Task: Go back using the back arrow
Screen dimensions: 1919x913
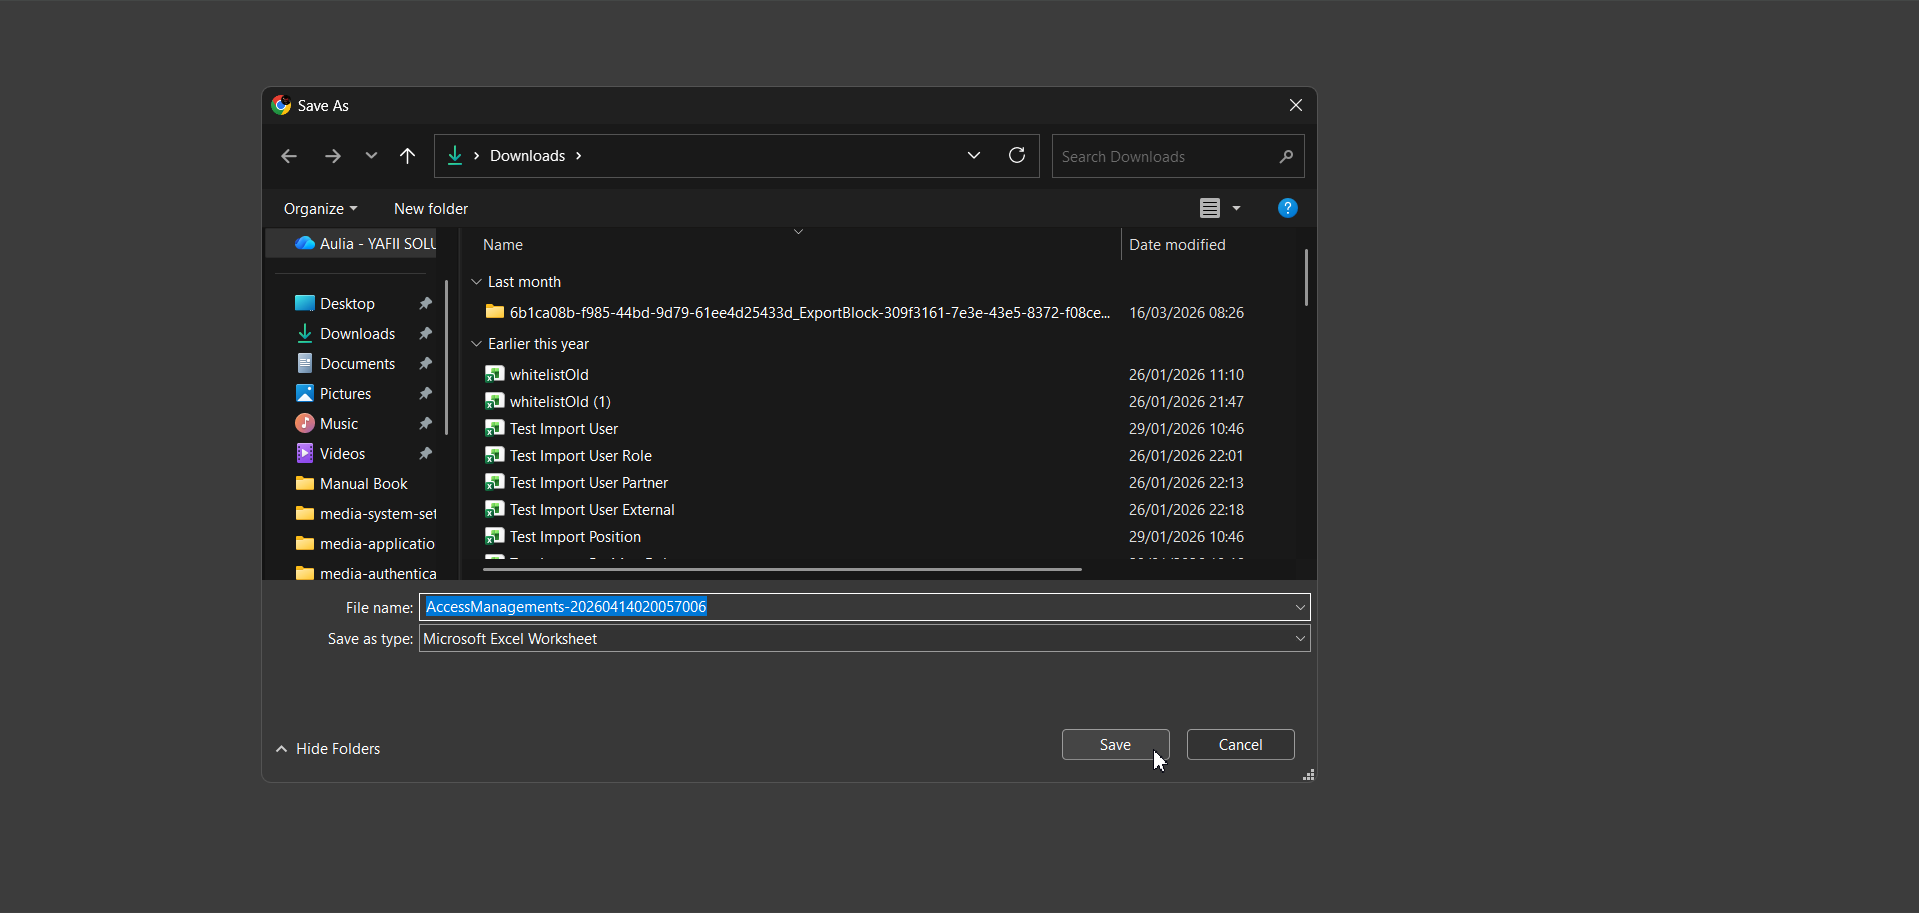Action: (x=289, y=156)
